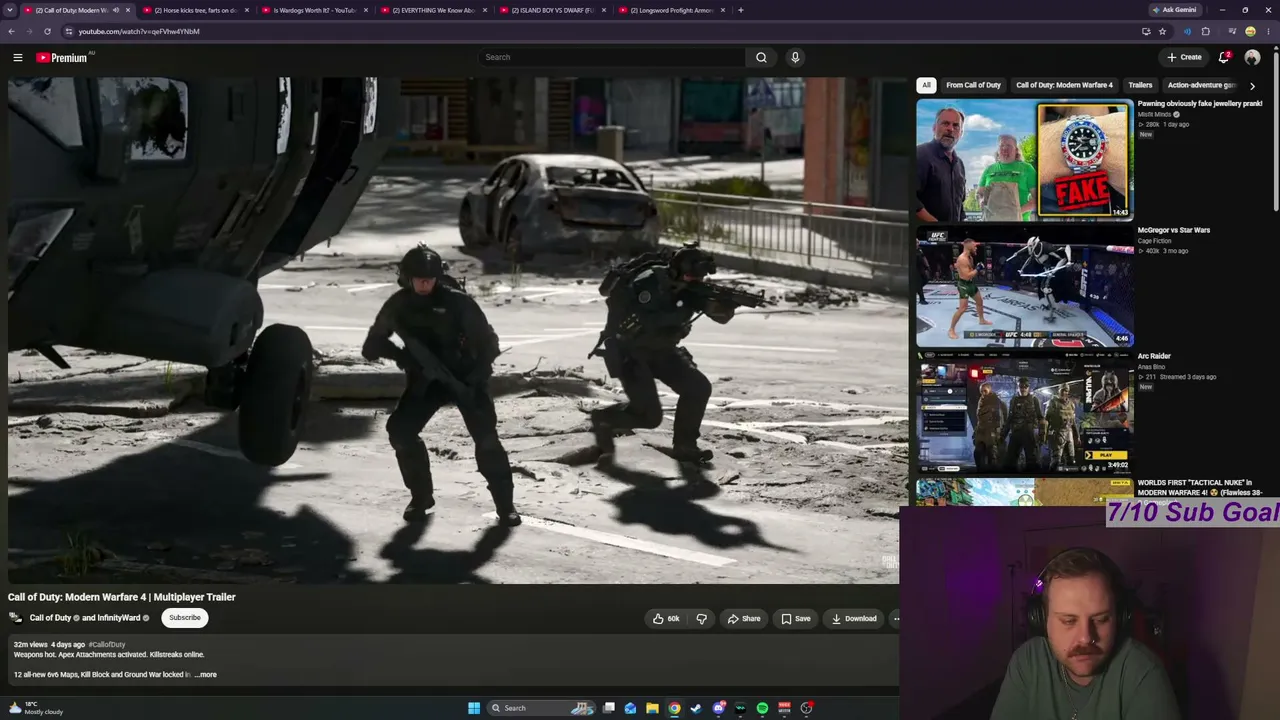
Task: Open the YouTube account avatar menu
Action: coord(1252,57)
